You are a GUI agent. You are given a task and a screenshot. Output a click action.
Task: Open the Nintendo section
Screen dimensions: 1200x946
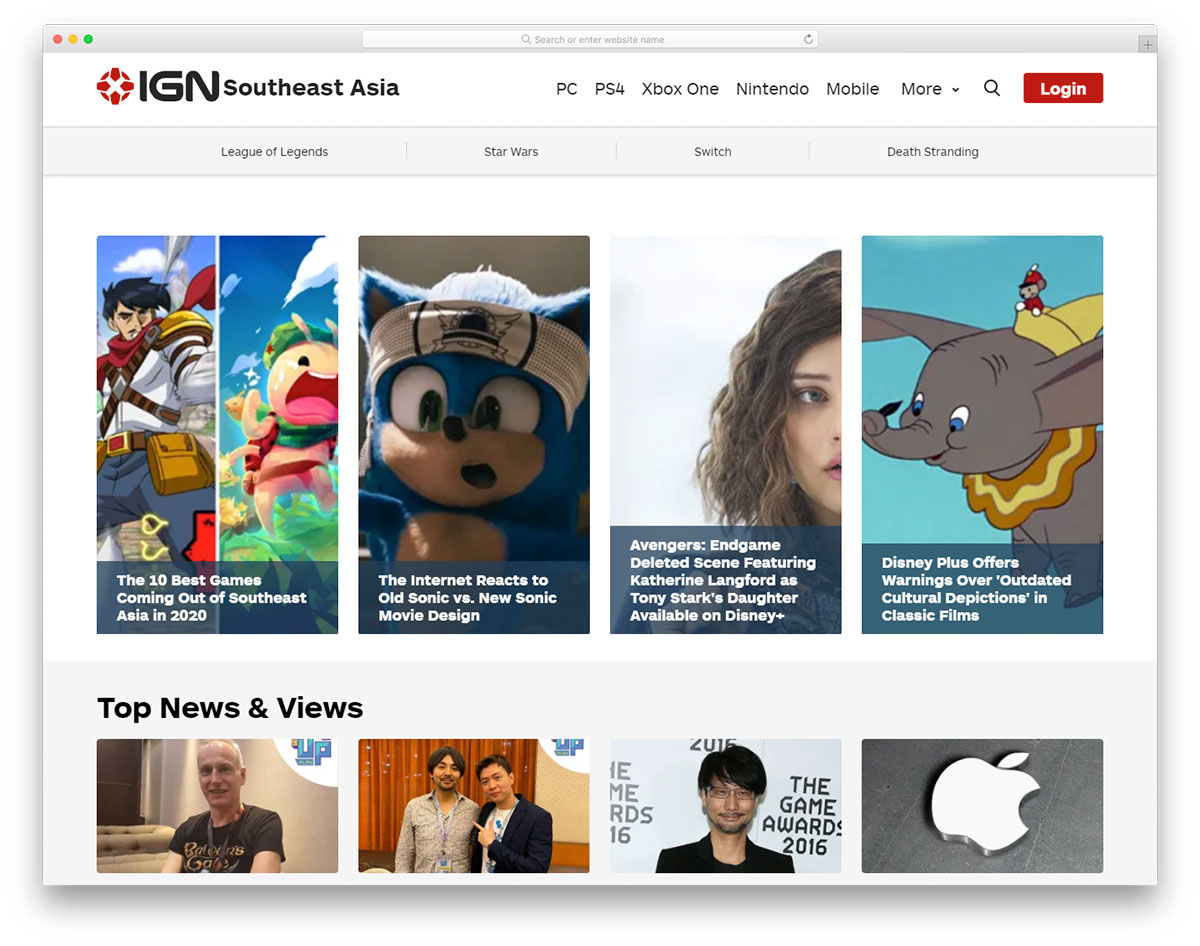pos(772,88)
